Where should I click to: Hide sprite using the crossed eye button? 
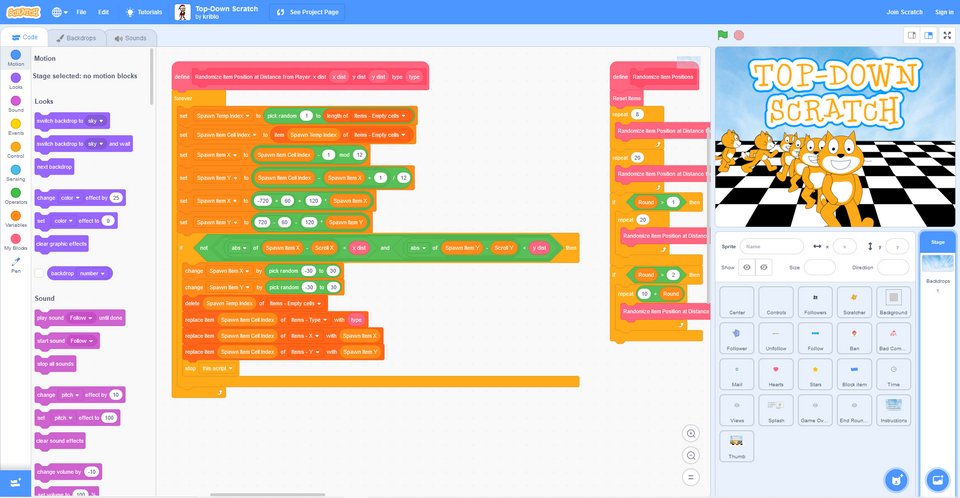[763, 267]
